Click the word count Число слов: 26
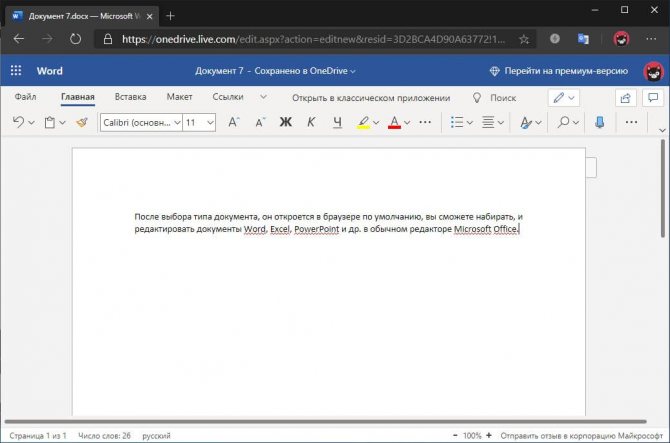The width and height of the screenshot is (670, 443). point(104,436)
